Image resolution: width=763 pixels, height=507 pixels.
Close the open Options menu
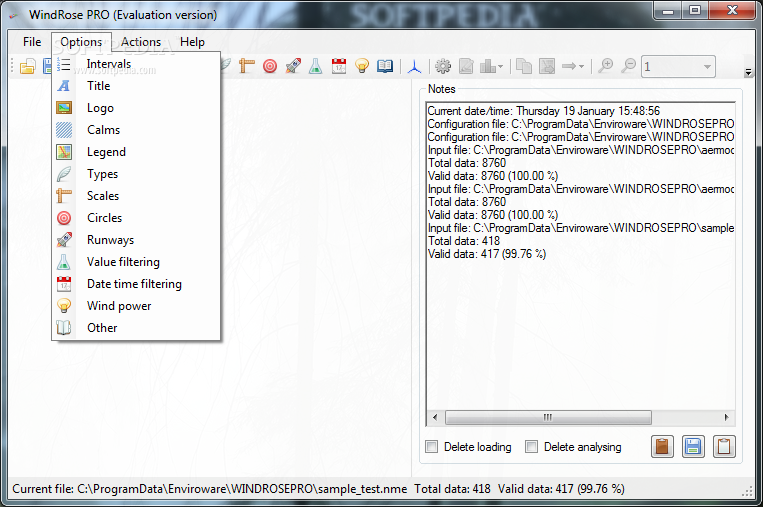coord(81,42)
